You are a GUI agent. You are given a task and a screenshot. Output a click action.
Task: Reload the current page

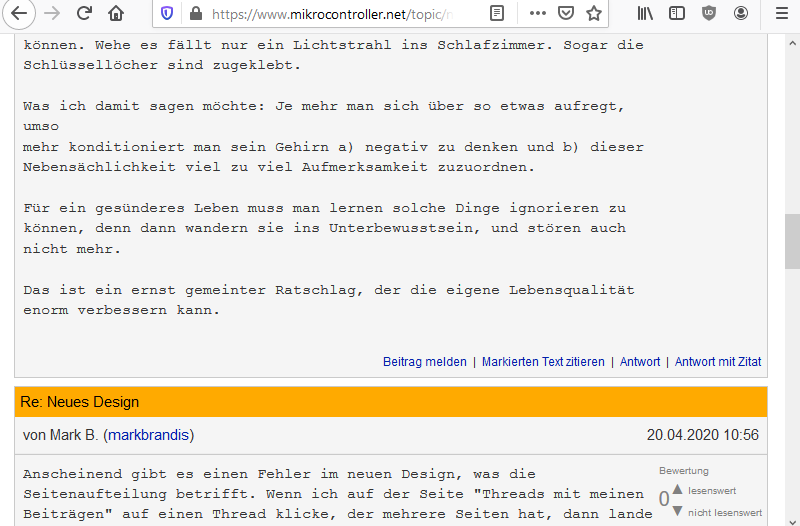click(84, 13)
